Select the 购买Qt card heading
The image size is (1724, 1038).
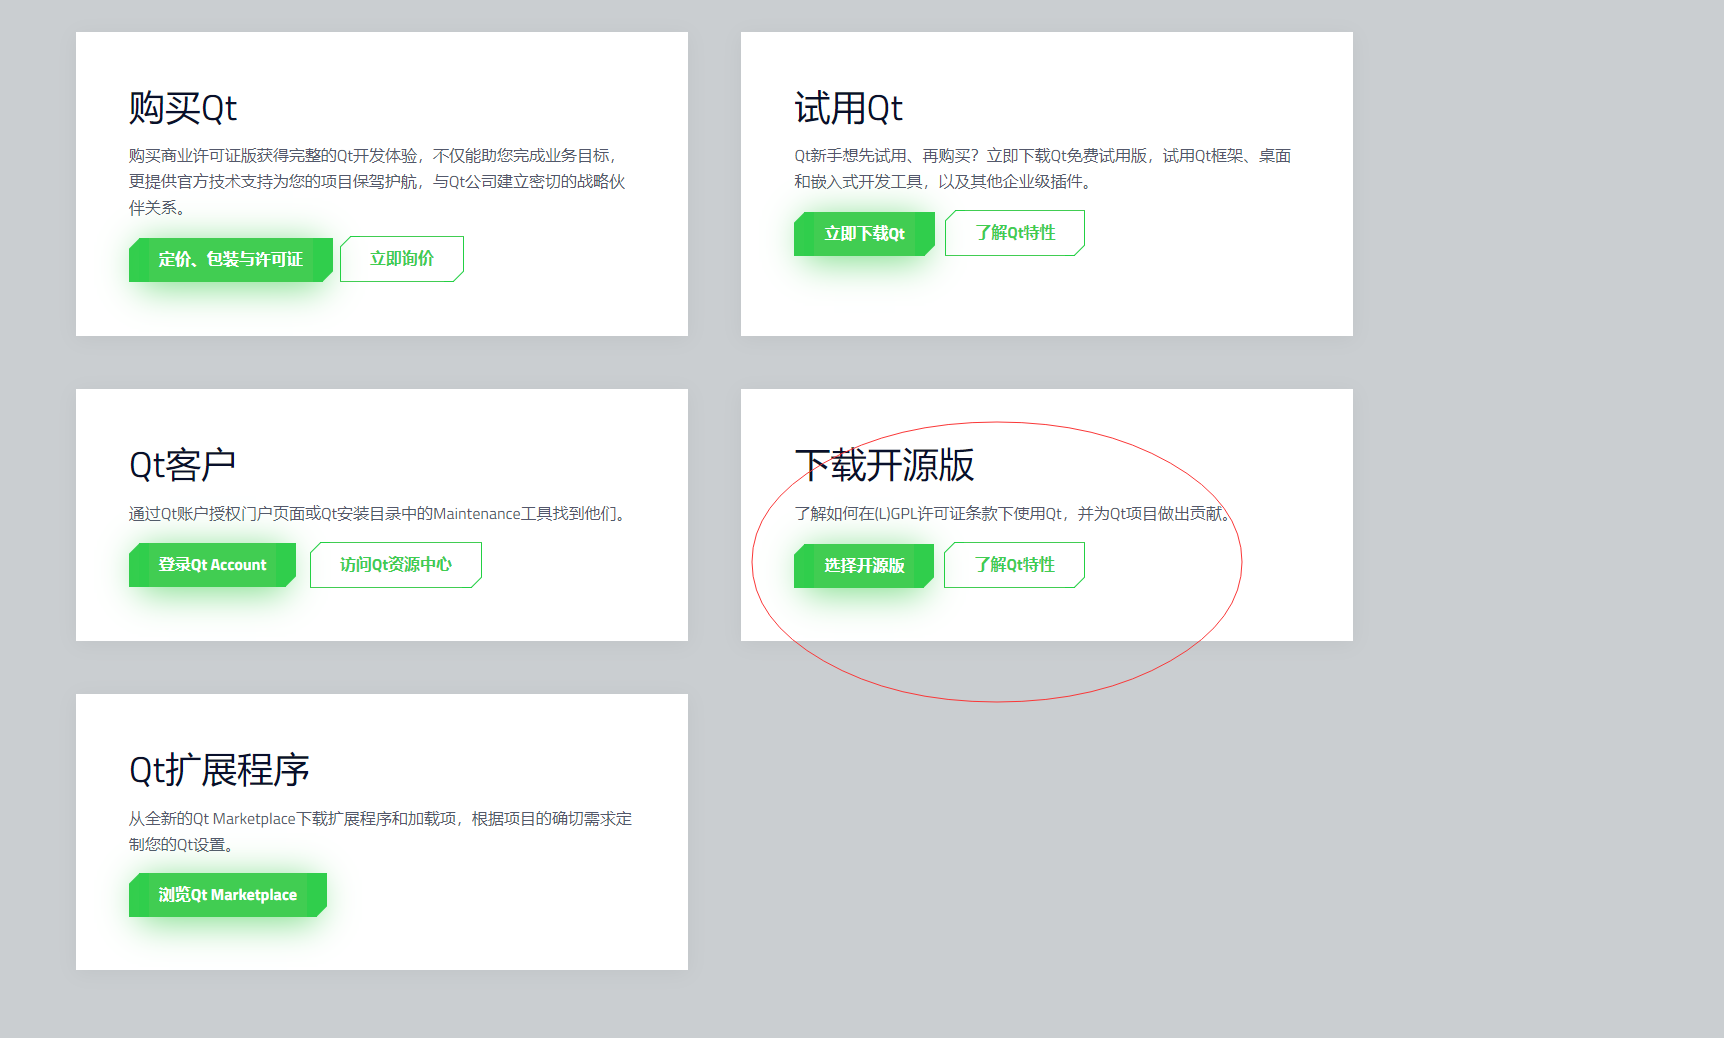point(183,108)
